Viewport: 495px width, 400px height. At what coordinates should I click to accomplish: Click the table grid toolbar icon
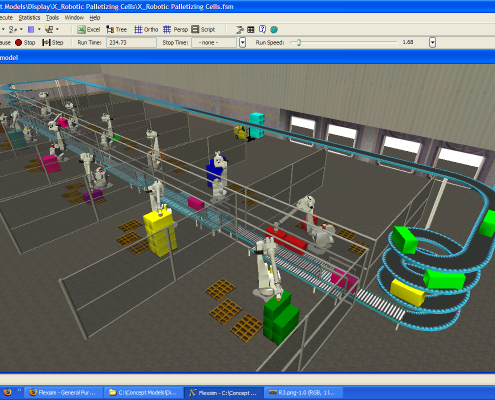251,30
